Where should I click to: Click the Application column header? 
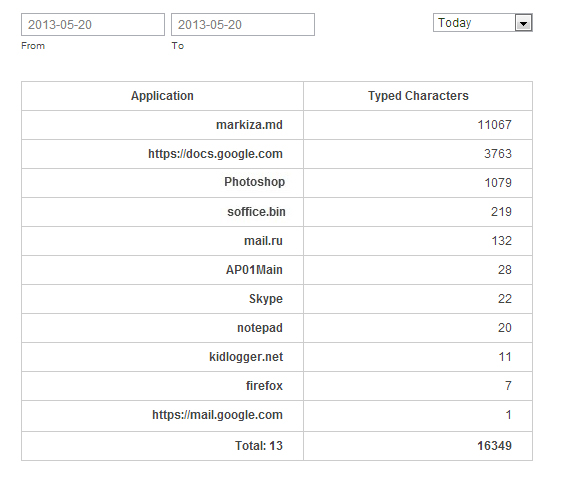(162, 96)
